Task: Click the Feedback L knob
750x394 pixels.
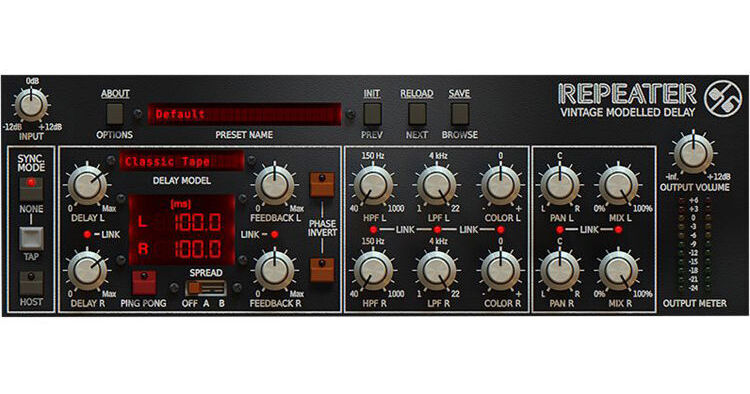Action: point(275,186)
